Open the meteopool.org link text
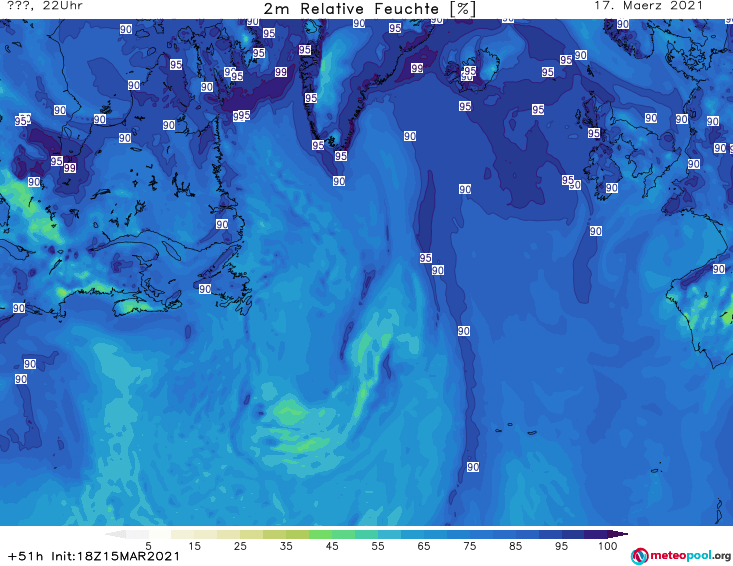 (690, 556)
